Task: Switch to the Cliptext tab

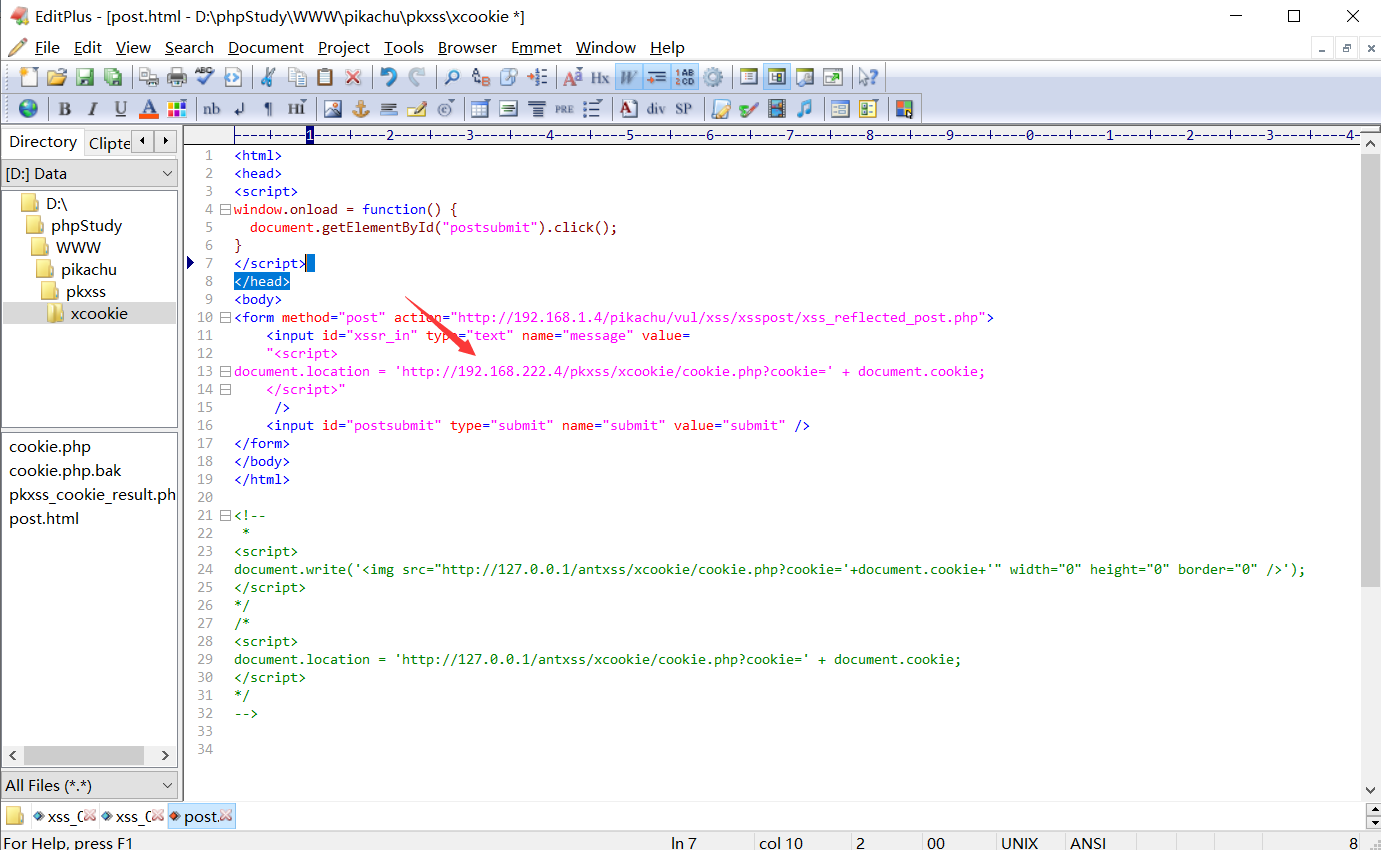Action: pyautogui.click(x=109, y=143)
